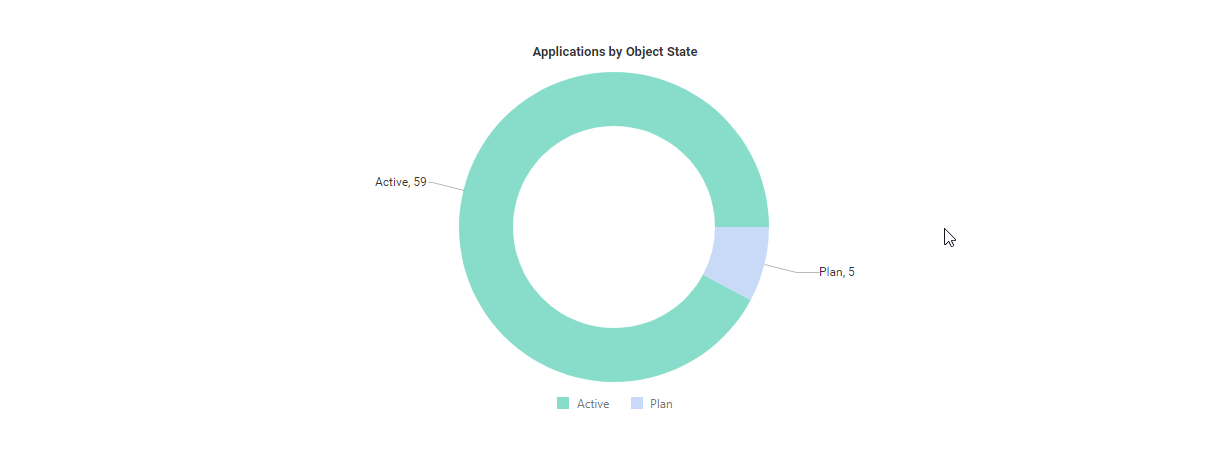Click the number 59 in the Active label
The image size is (1228, 458).
[420, 182]
